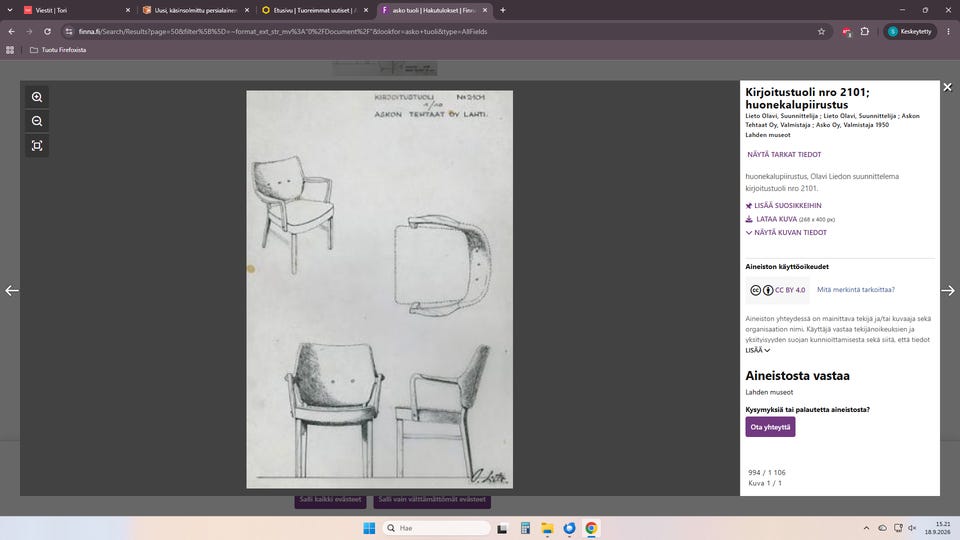Open the Windows Start menu

[369, 528]
